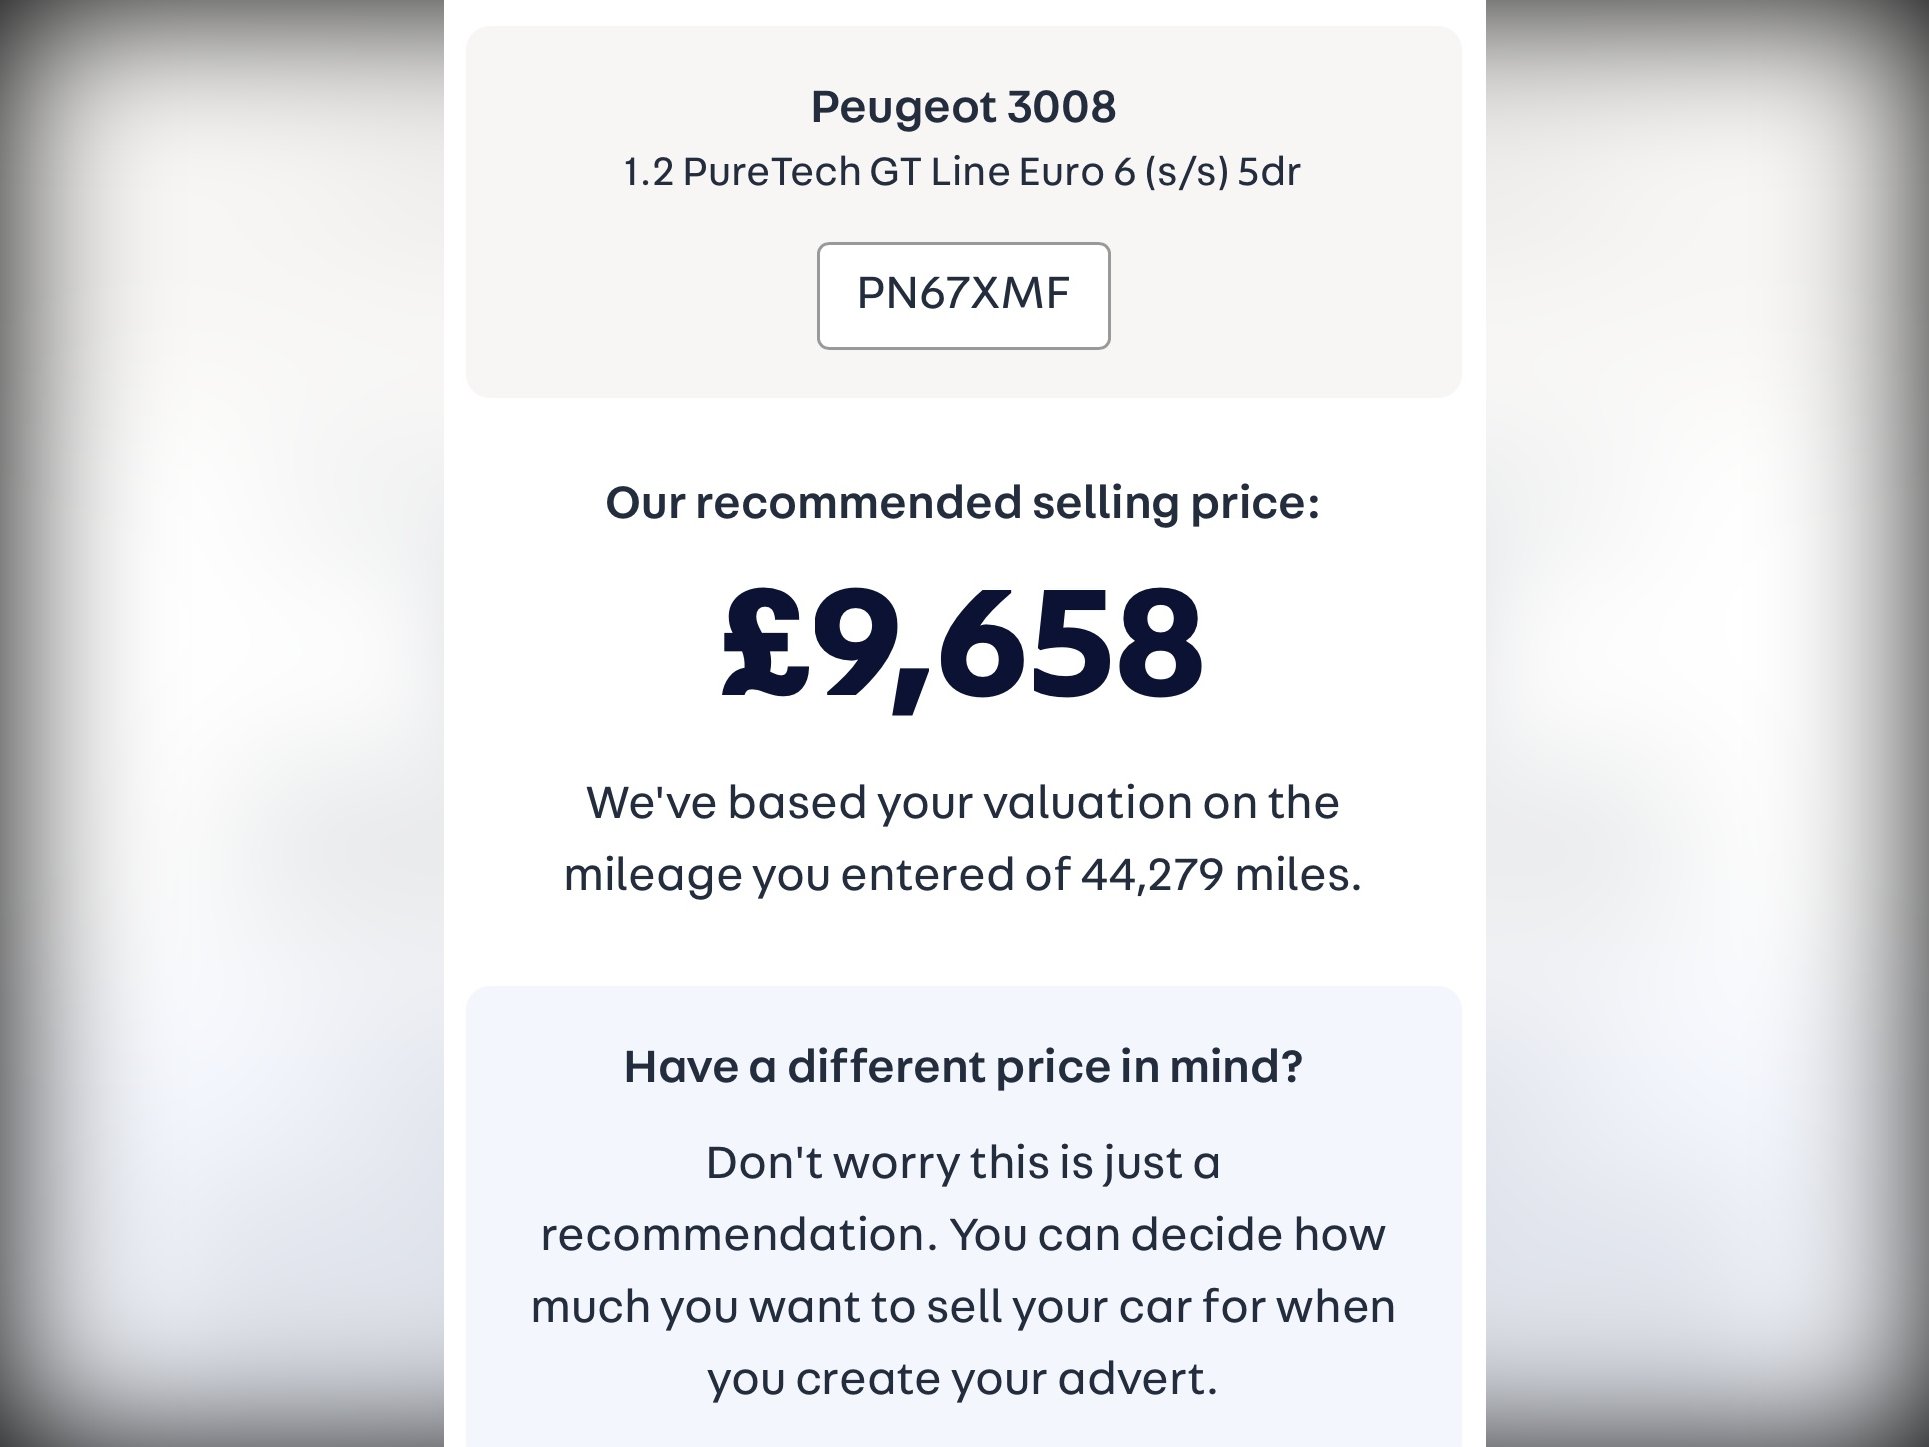Screen dimensions: 1929x1447
Task: Click the you create your advert line
Action: click(x=963, y=1379)
